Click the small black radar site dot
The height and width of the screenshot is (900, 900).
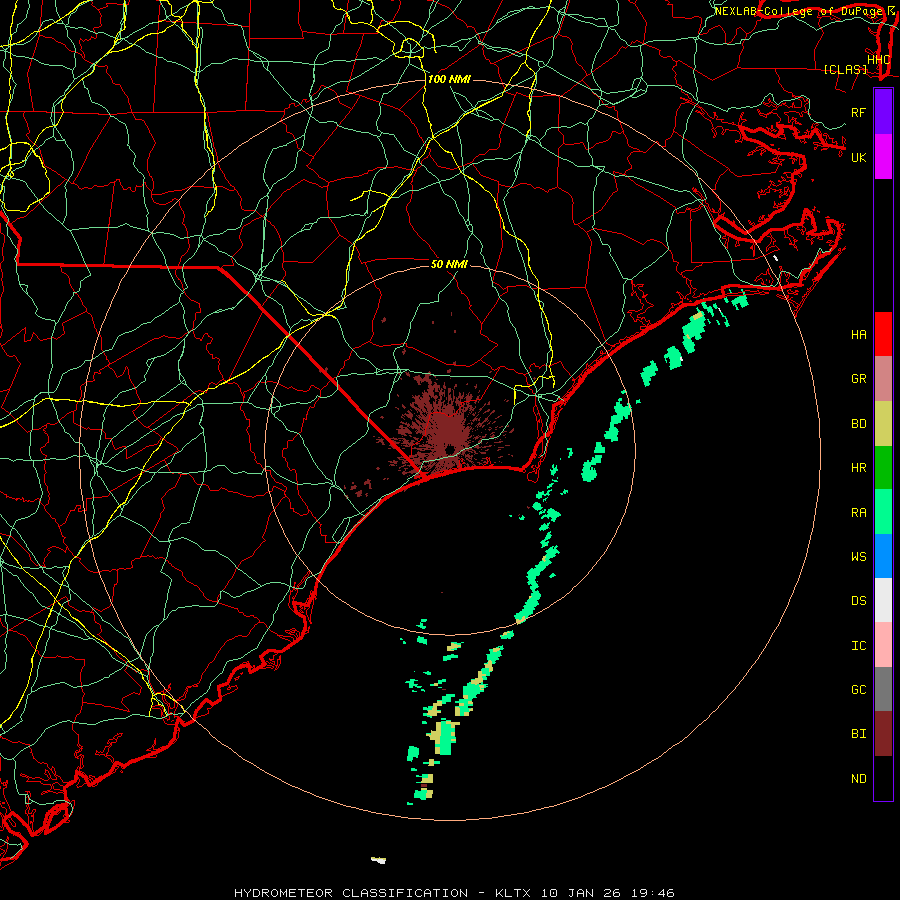pyautogui.click(x=451, y=449)
